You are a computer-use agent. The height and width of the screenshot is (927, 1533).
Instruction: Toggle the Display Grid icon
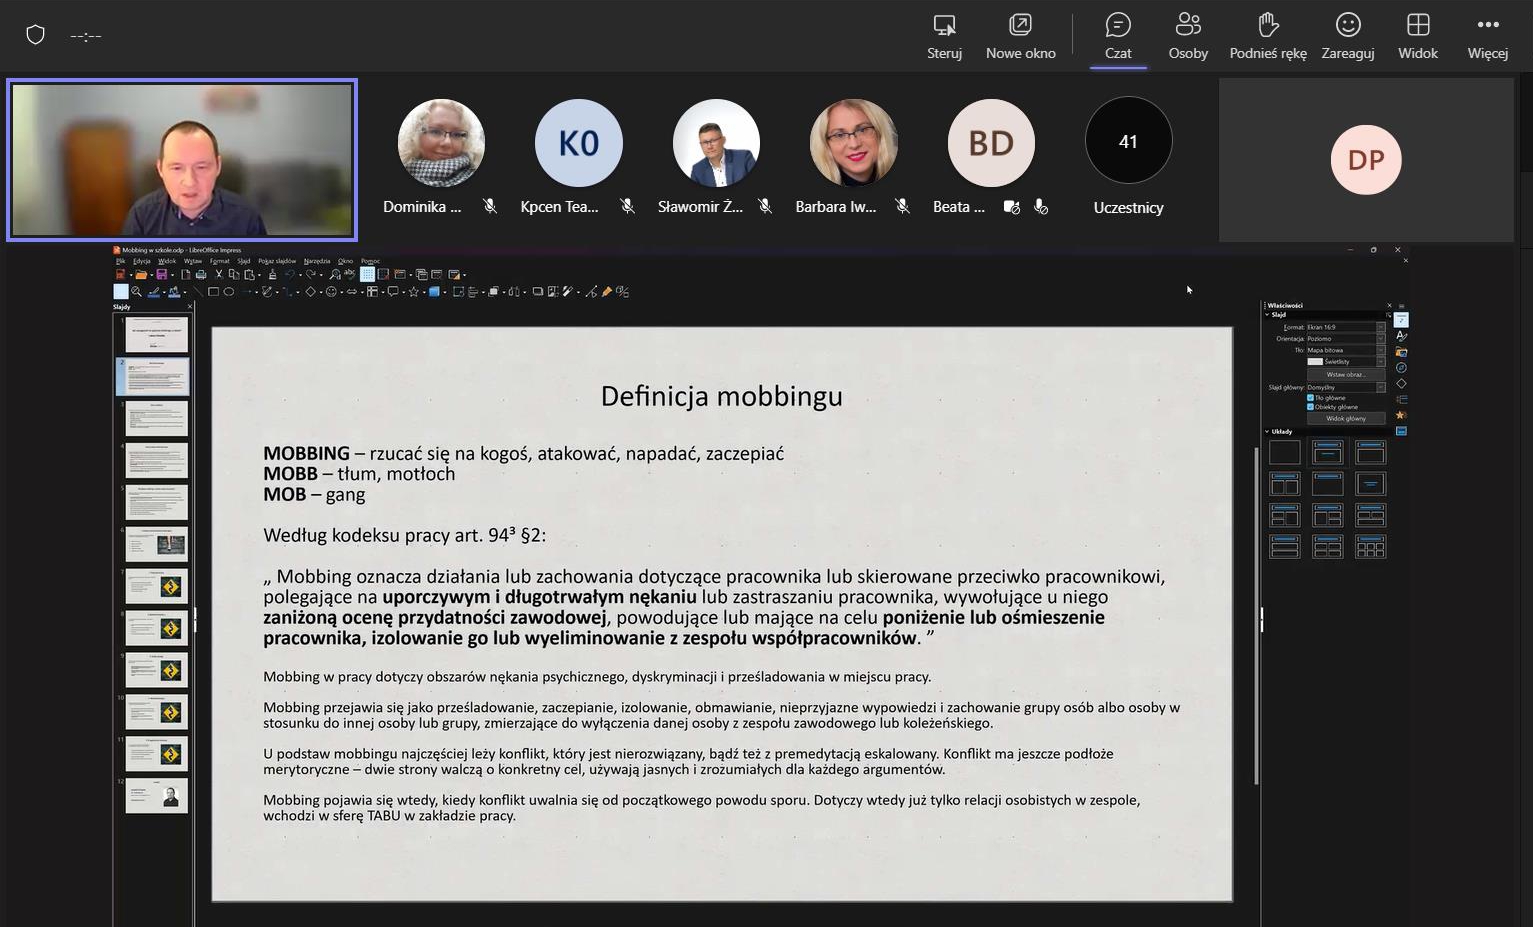[x=367, y=274]
